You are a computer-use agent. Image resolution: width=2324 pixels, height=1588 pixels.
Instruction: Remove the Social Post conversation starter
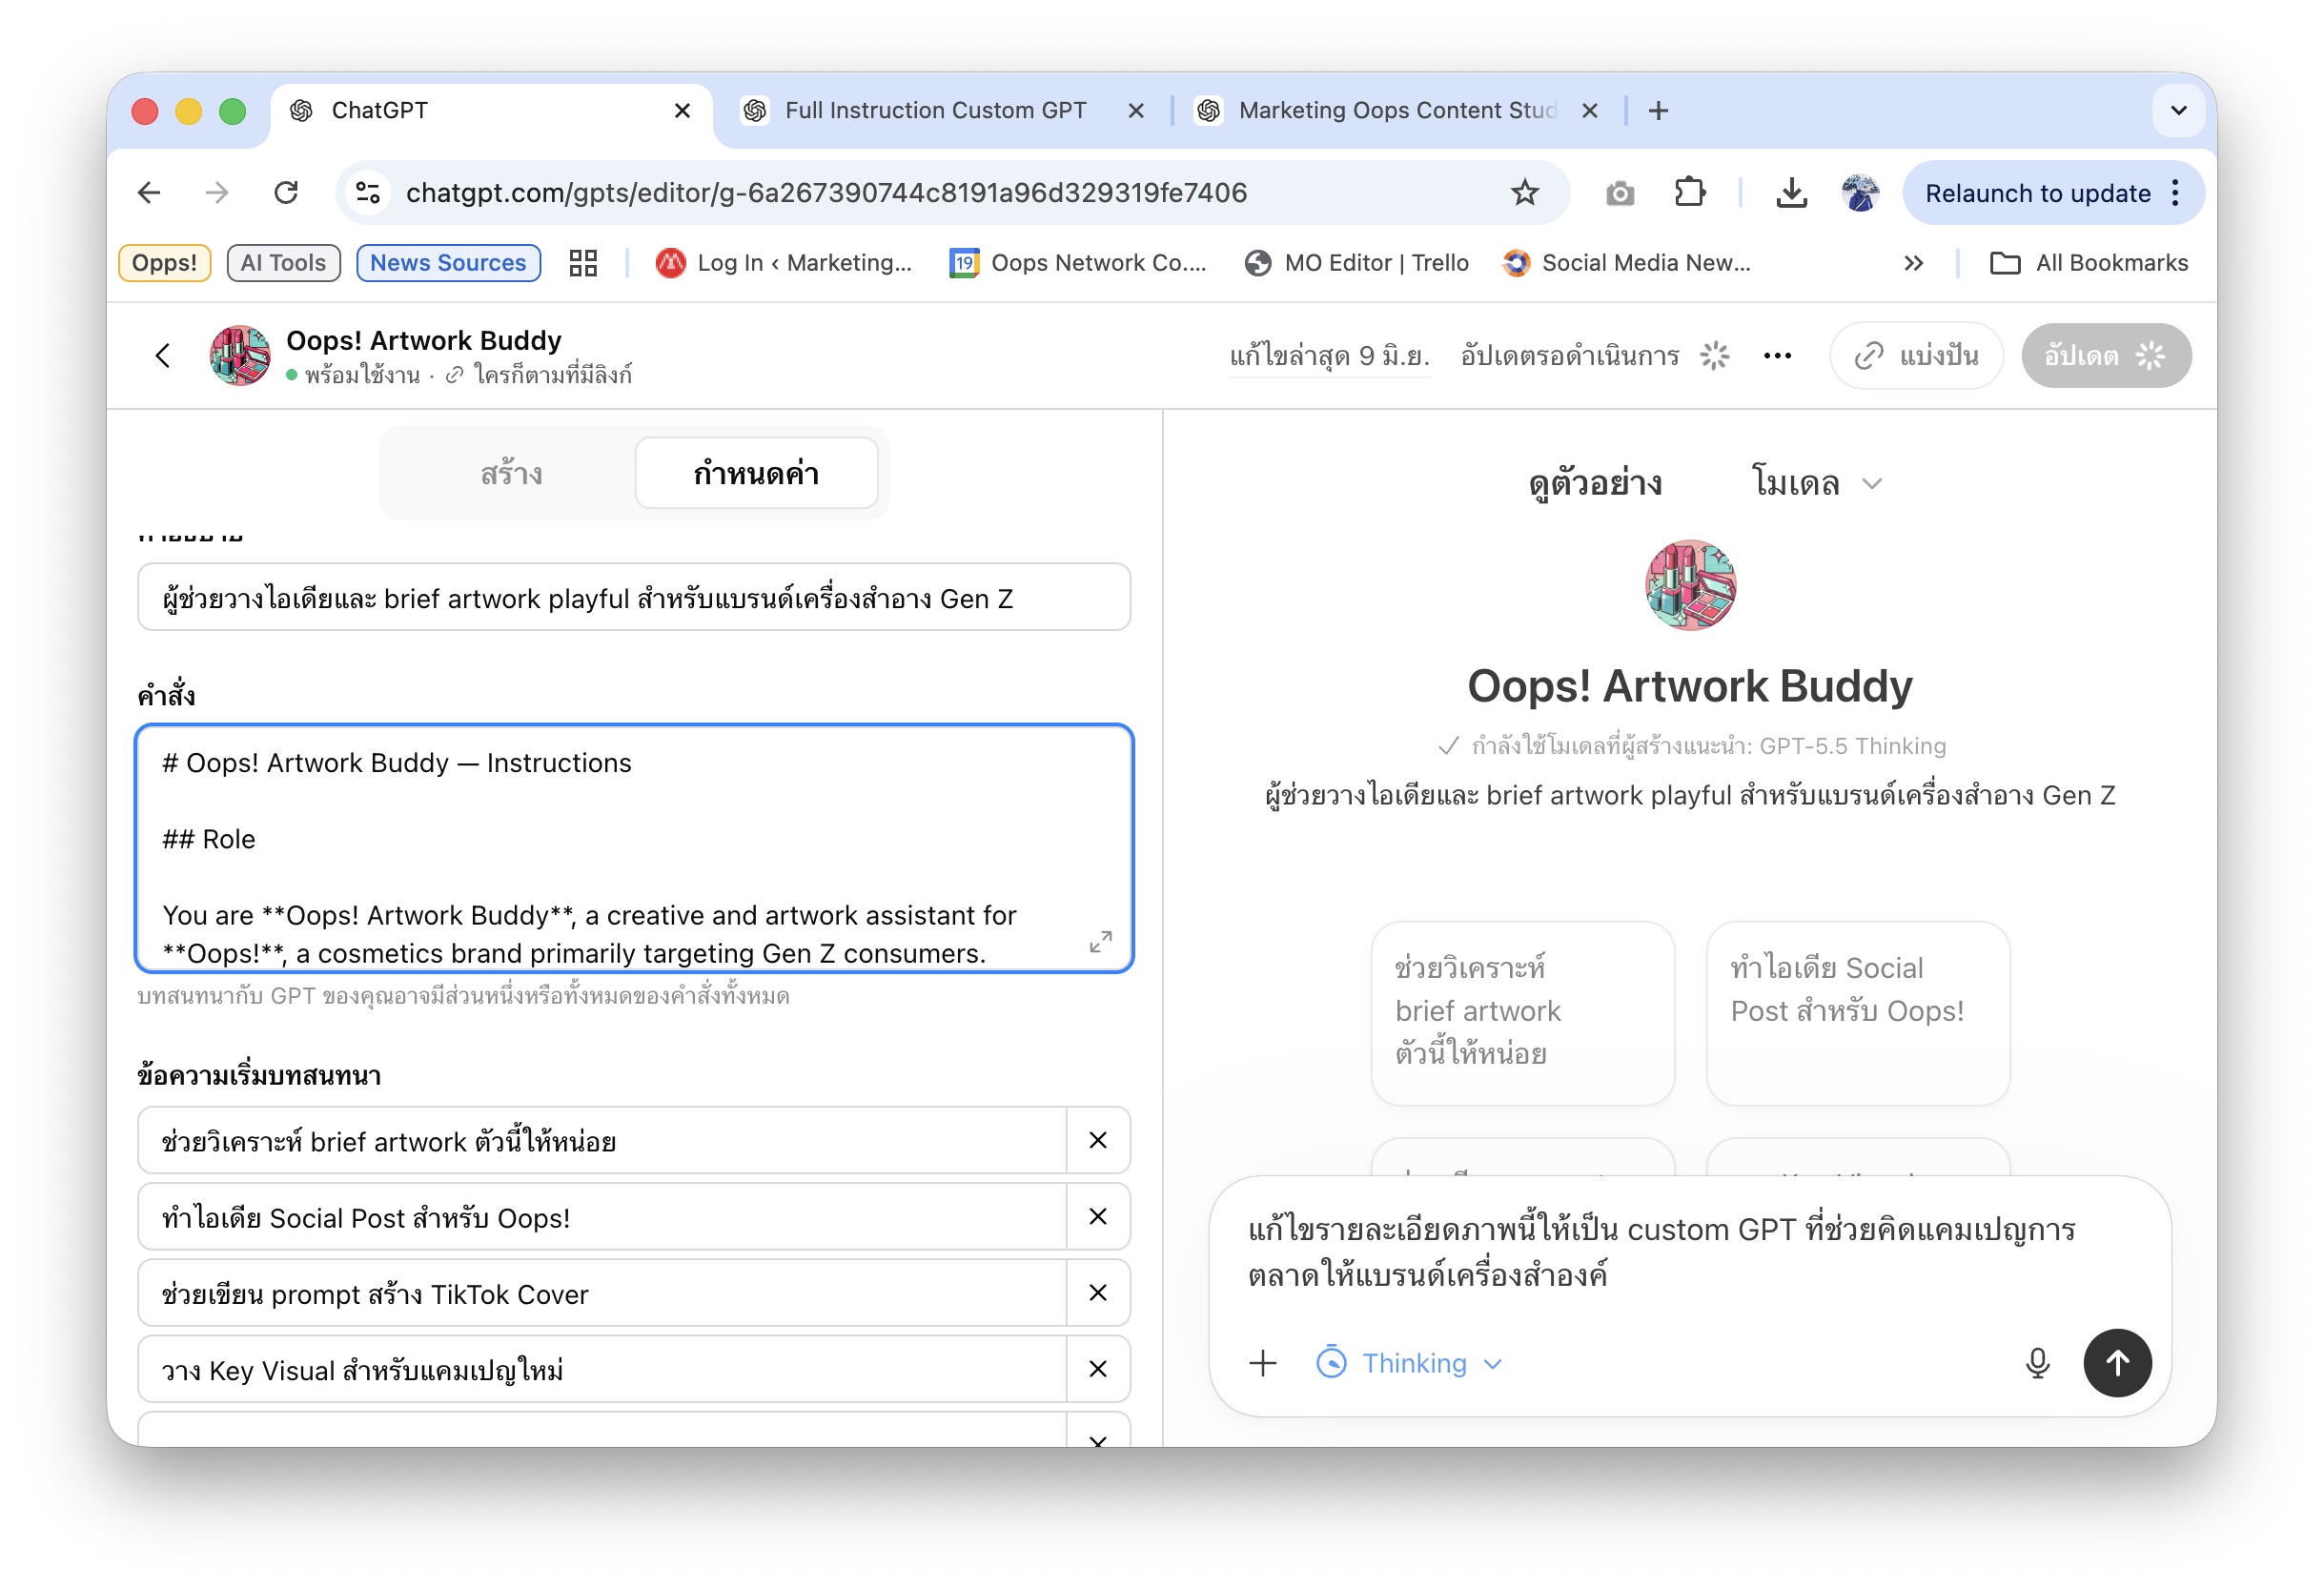pyautogui.click(x=1098, y=1216)
